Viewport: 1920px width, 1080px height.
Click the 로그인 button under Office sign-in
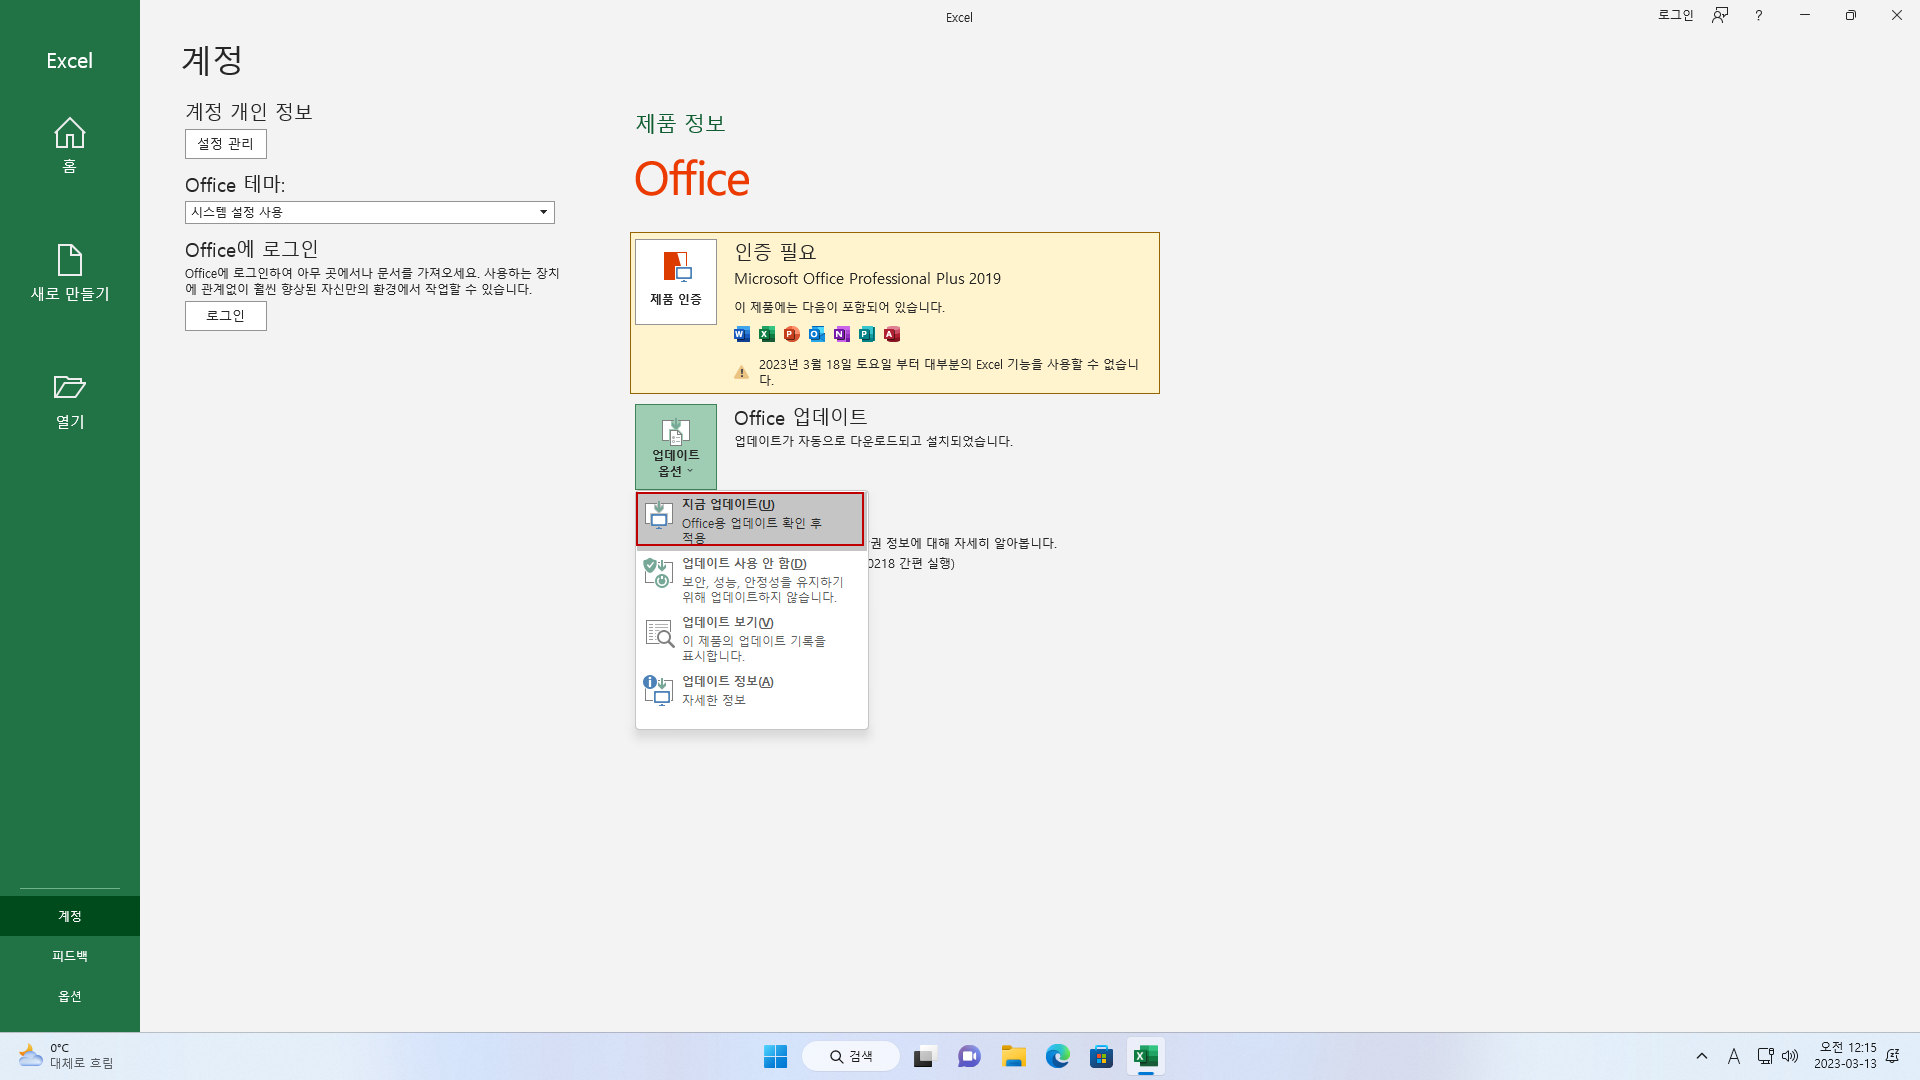[226, 316]
